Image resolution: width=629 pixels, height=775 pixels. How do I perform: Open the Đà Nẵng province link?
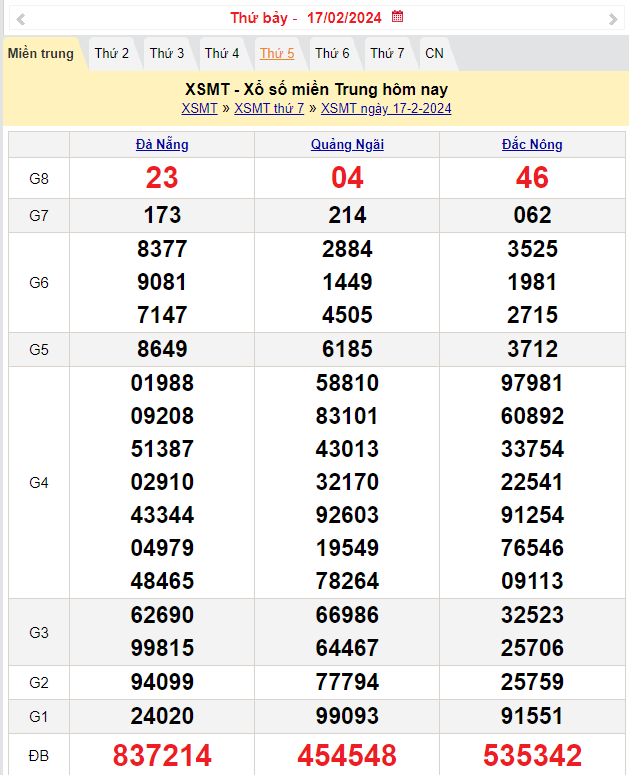(162, 145)
